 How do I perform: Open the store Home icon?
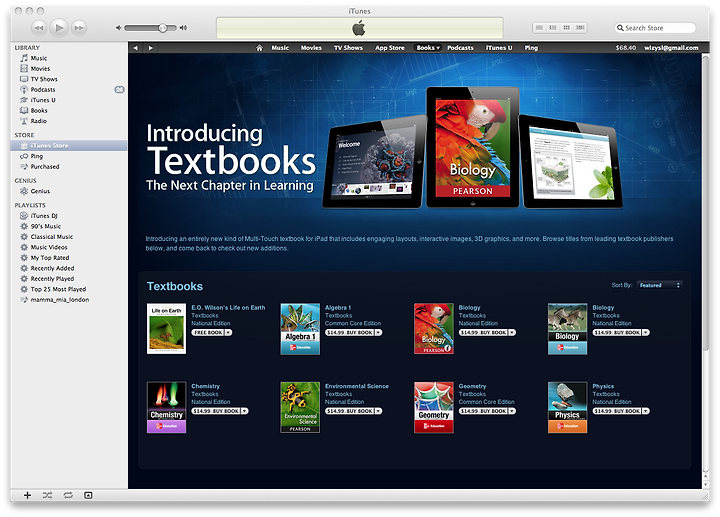[x=259, y=48]
